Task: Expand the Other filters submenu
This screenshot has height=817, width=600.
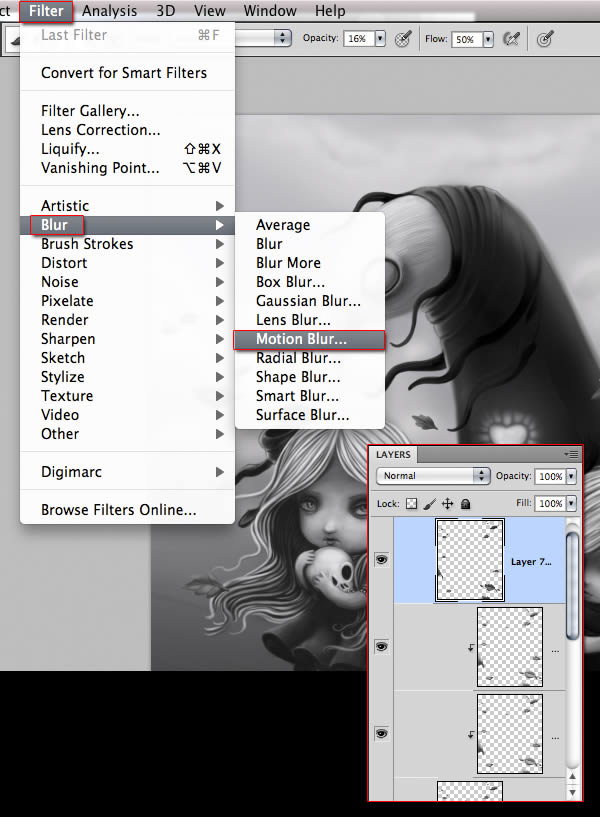Action: click(127, 434)
